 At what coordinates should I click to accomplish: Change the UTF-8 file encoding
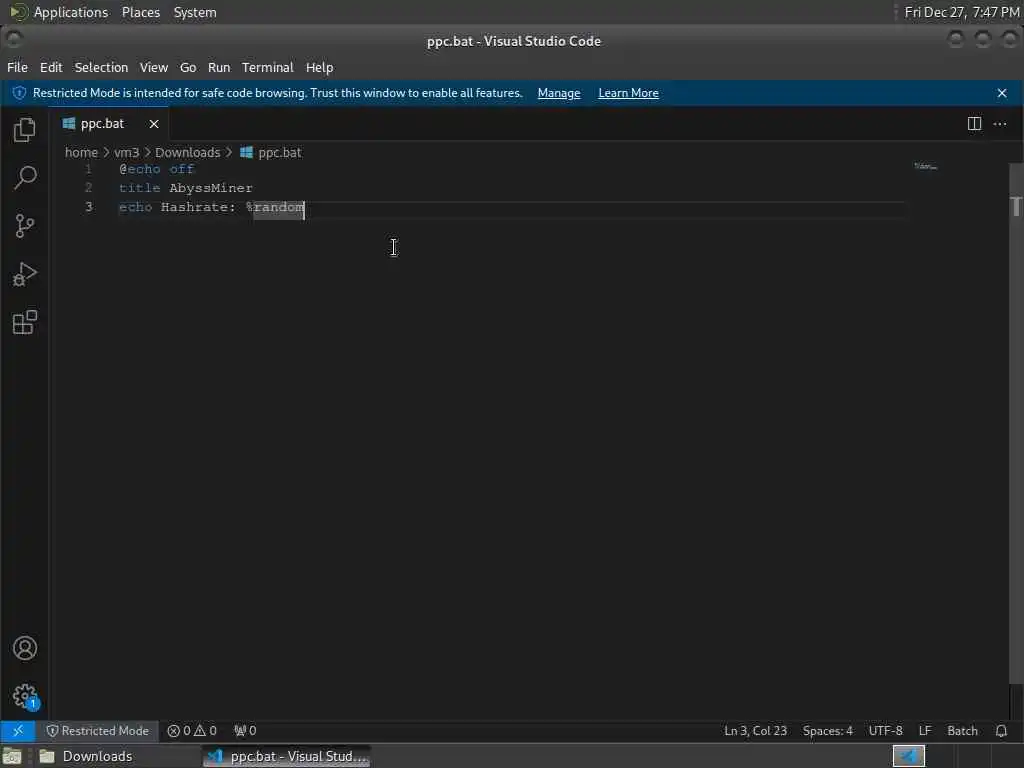tap(886, 731)
